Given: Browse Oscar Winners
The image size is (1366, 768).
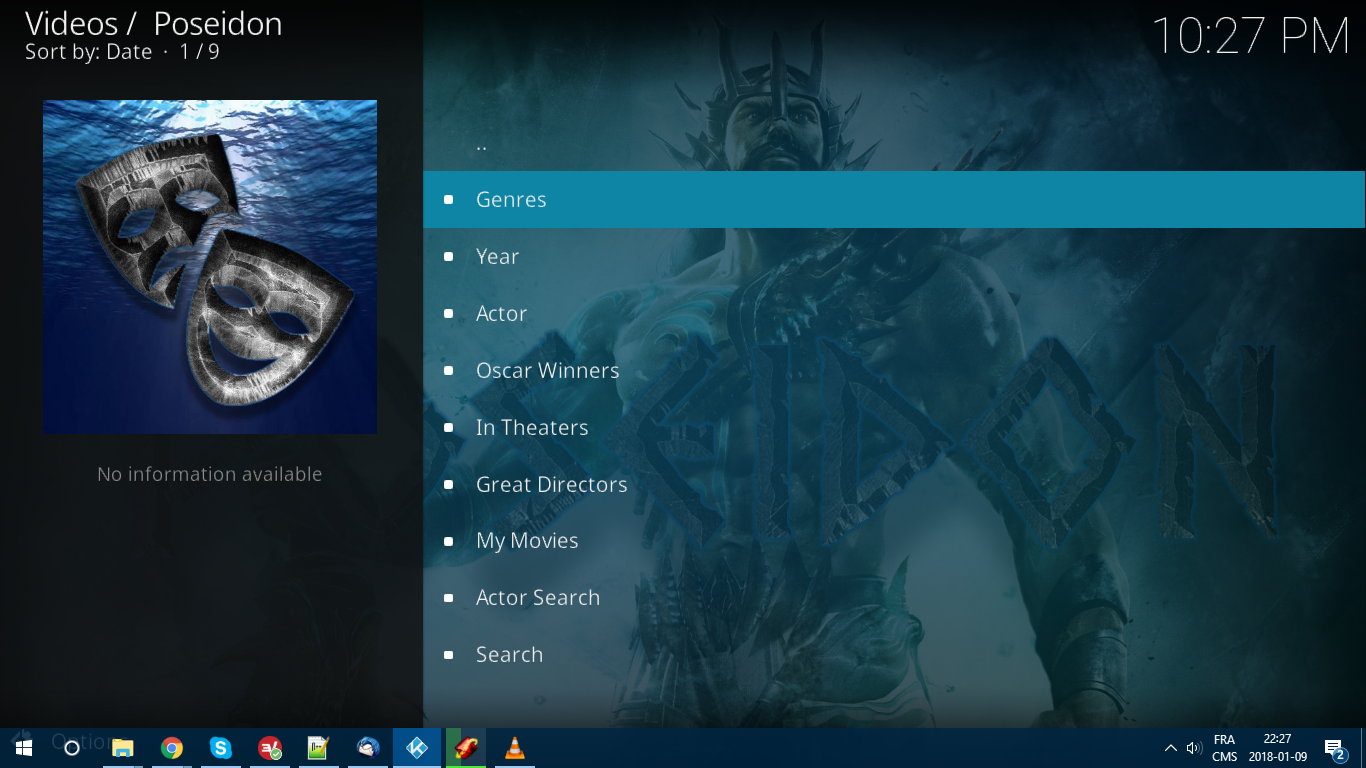Looking at the screenshot, I should pos(894,370).
